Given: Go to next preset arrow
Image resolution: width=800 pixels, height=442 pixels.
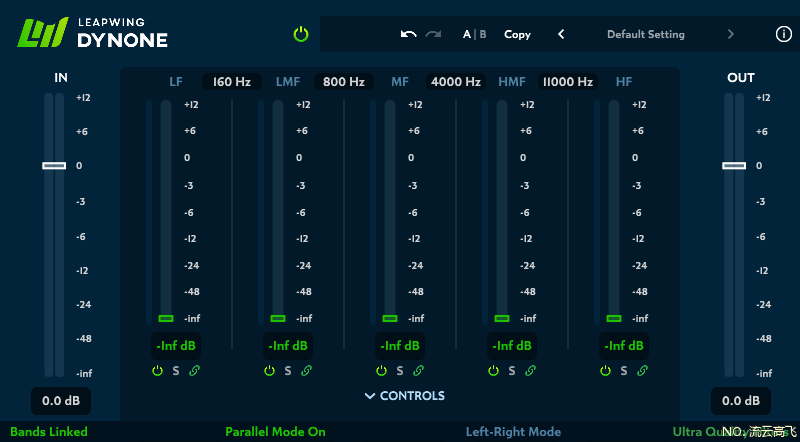Looking at the screenshot, I should [731, 34].
